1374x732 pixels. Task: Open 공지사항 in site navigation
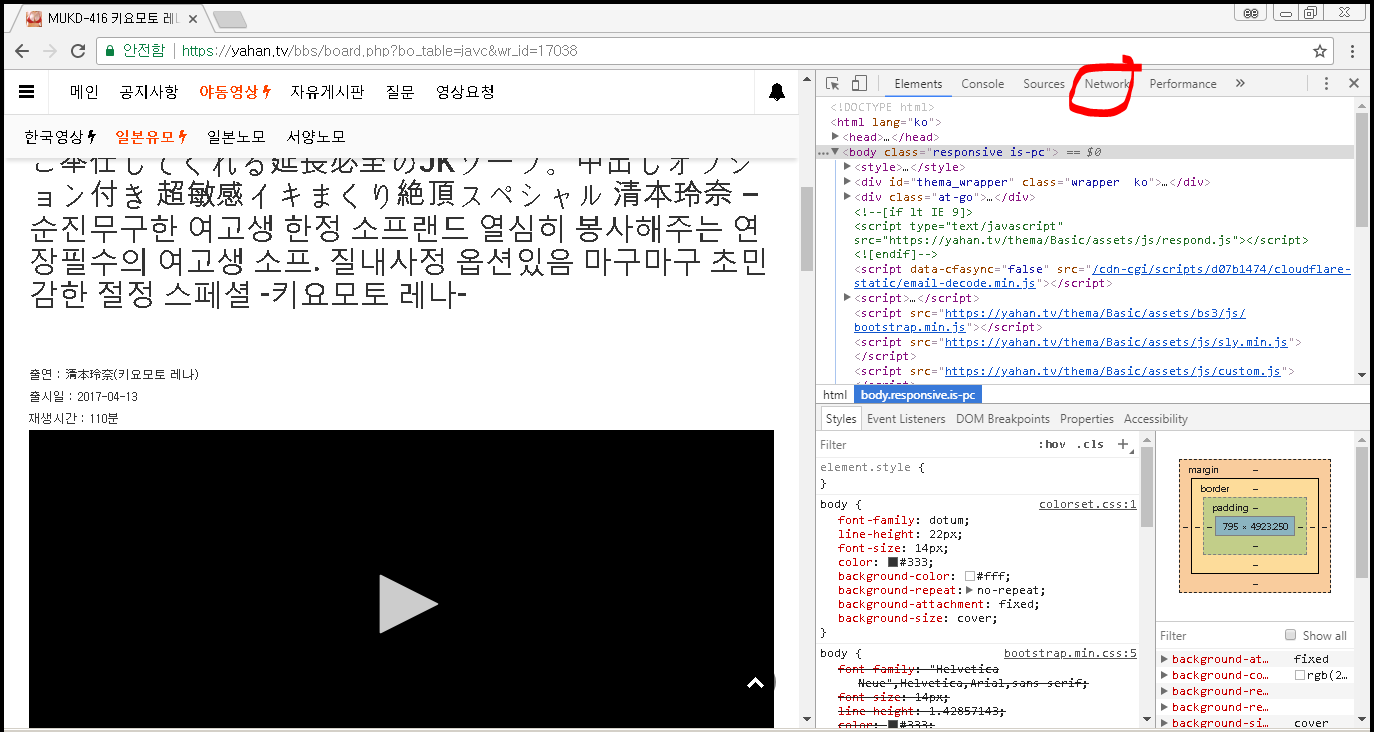(149, 92)
